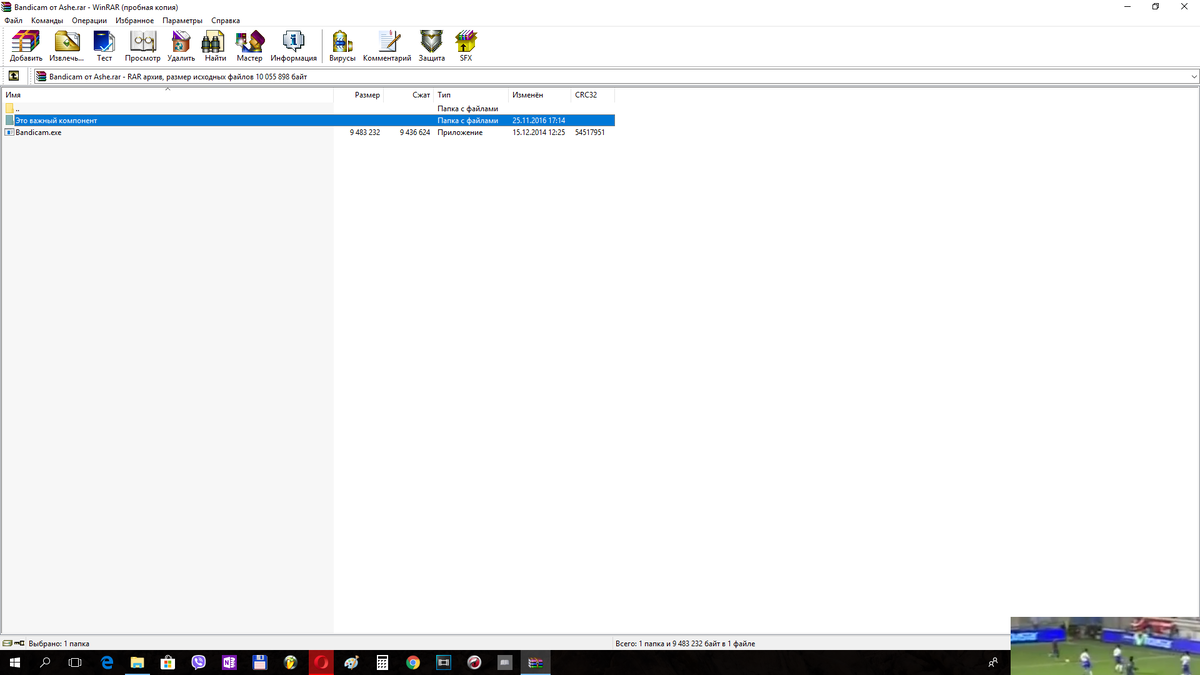Open the Команды menu
This screenshot has height=675, width=1200.
pyautogui.click(x=47, y=20)
